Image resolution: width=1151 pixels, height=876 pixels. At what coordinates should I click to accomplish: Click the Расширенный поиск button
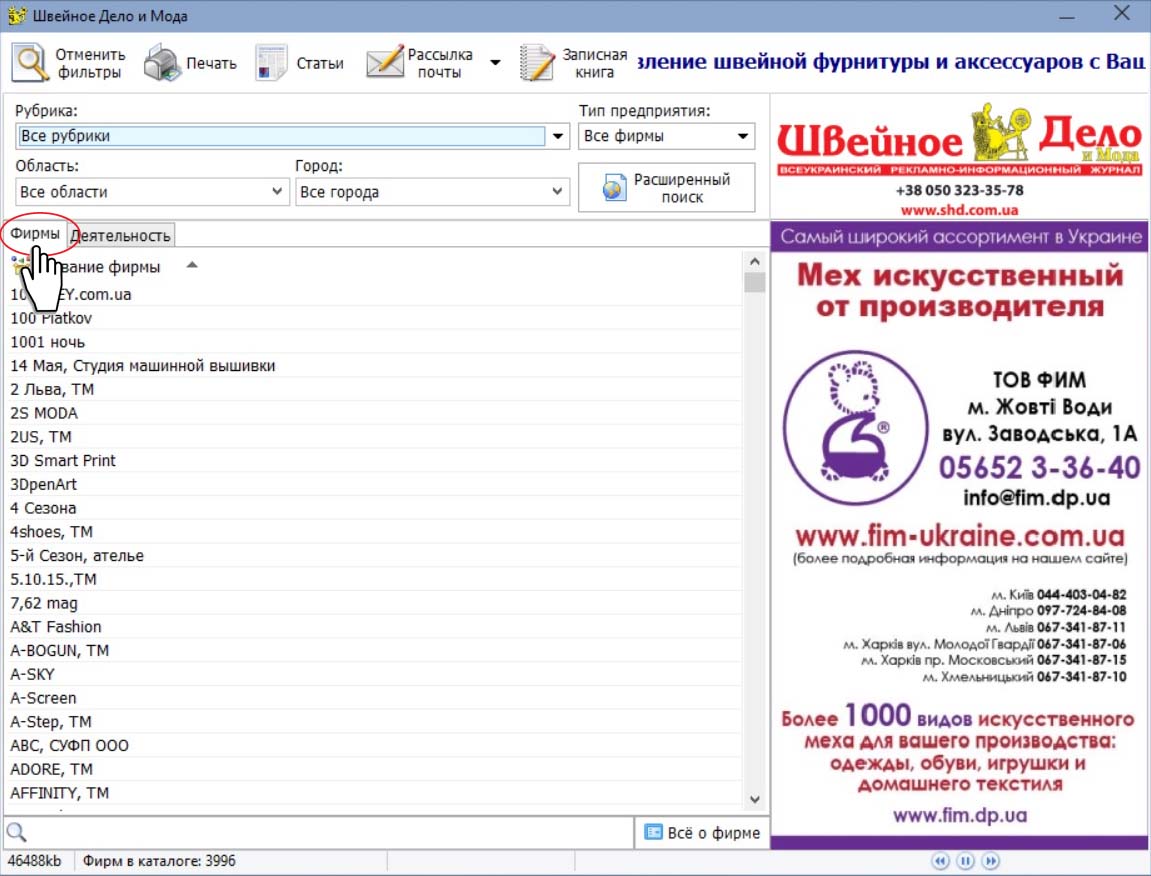click(x=667, y=188)
